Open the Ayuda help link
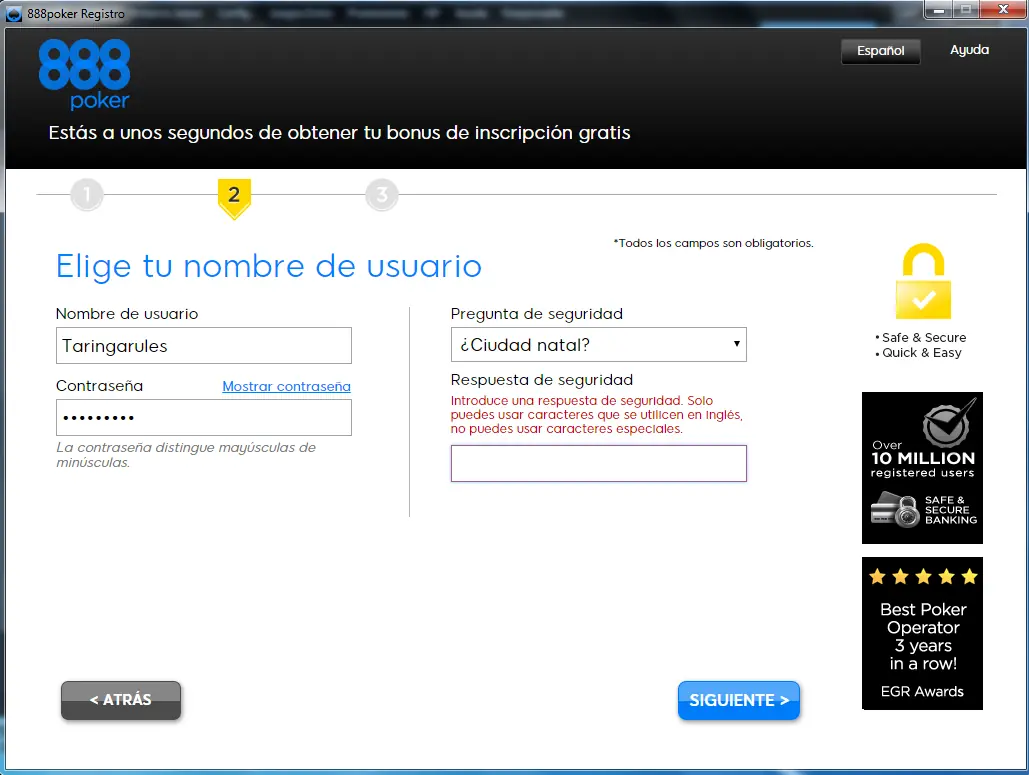Image resolution: width=1029 pixels, height=775 pixels. coord(969,50)
